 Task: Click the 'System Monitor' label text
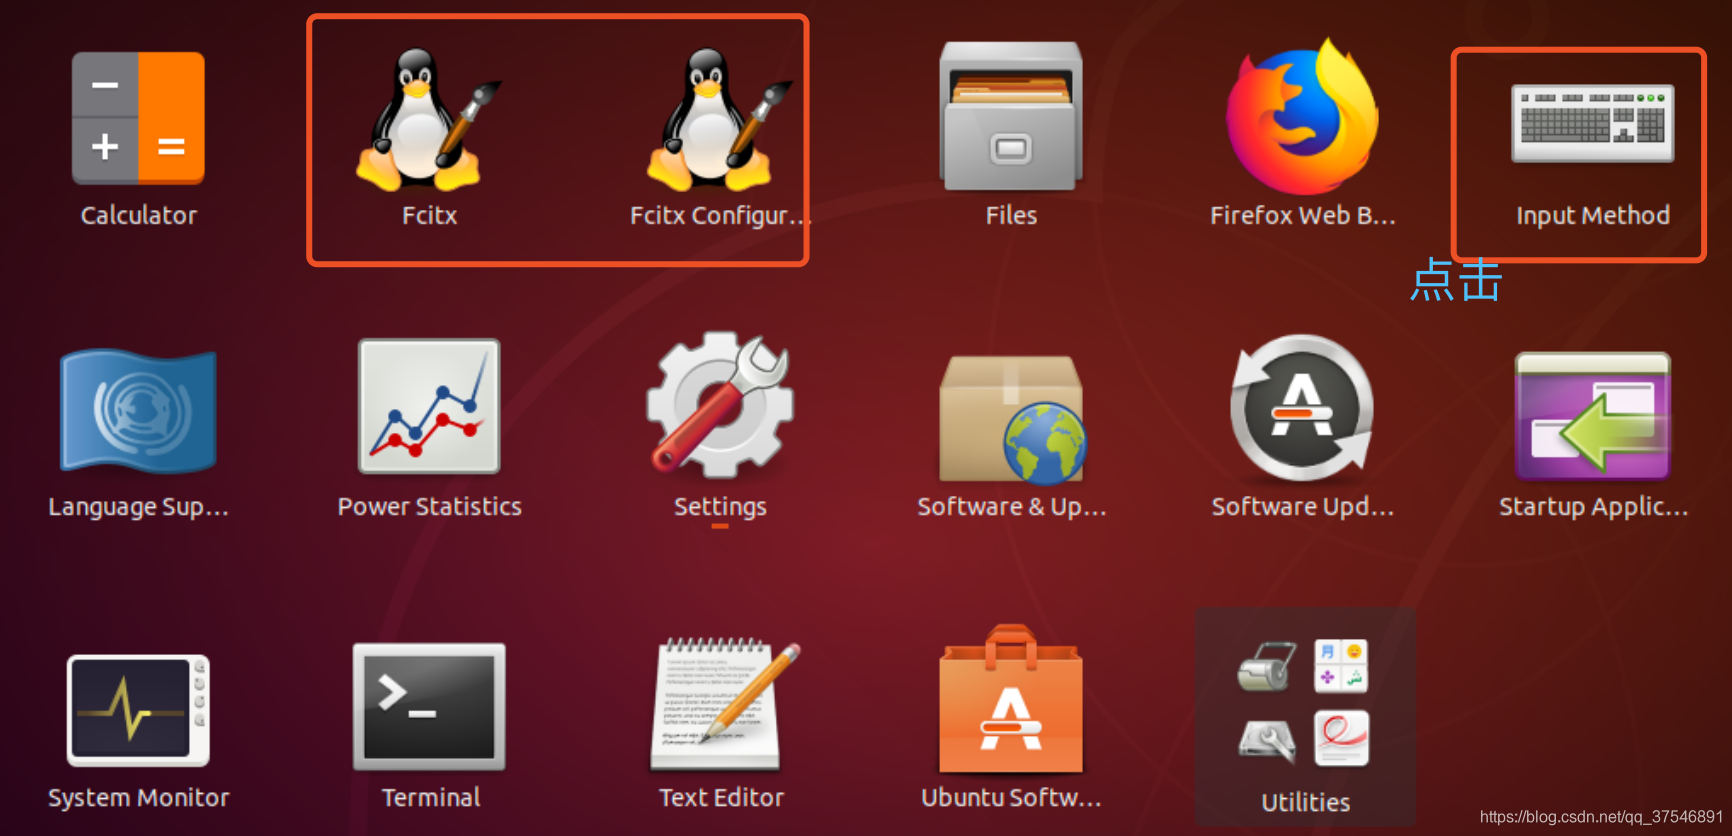(x=138, y=798)
